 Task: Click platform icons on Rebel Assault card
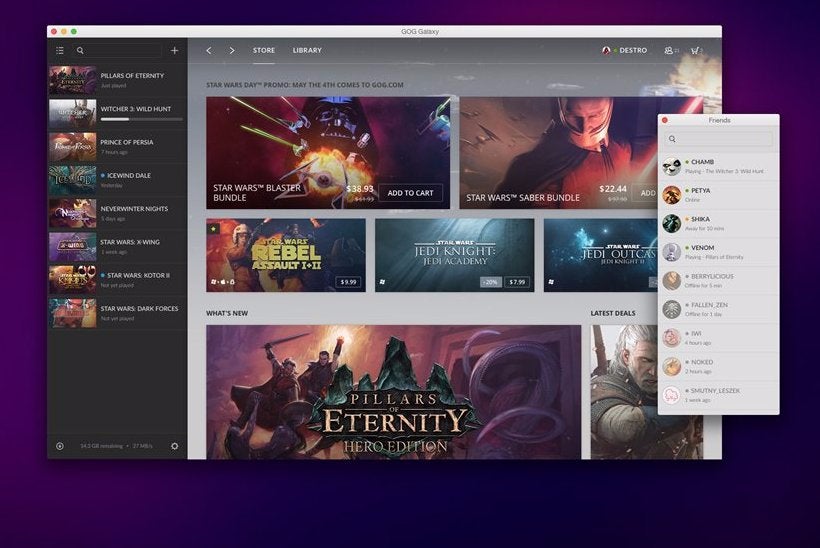click(x=223, y=282)
